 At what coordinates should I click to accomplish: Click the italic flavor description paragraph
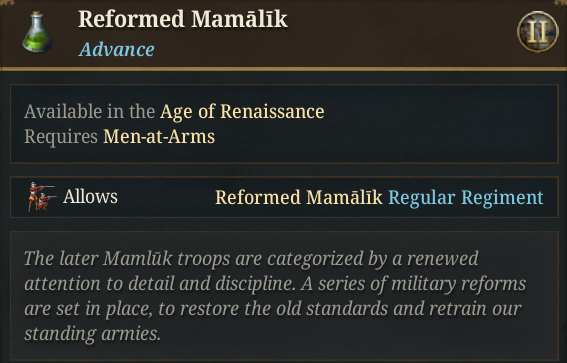[x=275, y=296]
